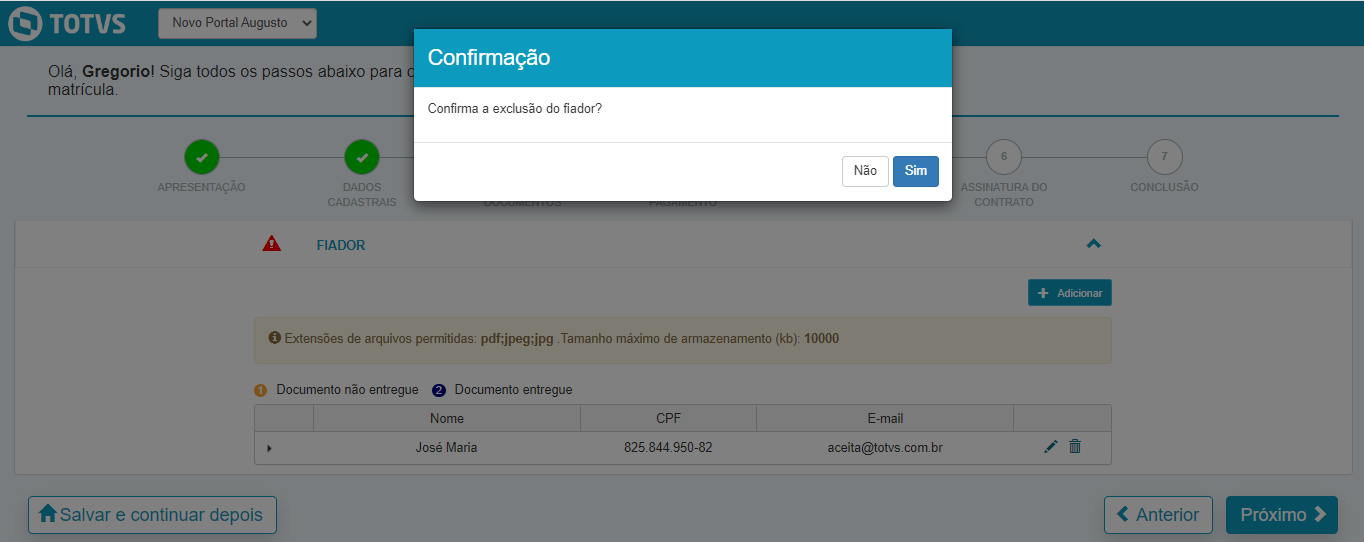Screen dimensions: 1364x542
Task: Click the info icon in the file extensions notice
Action: pos(275,338)
